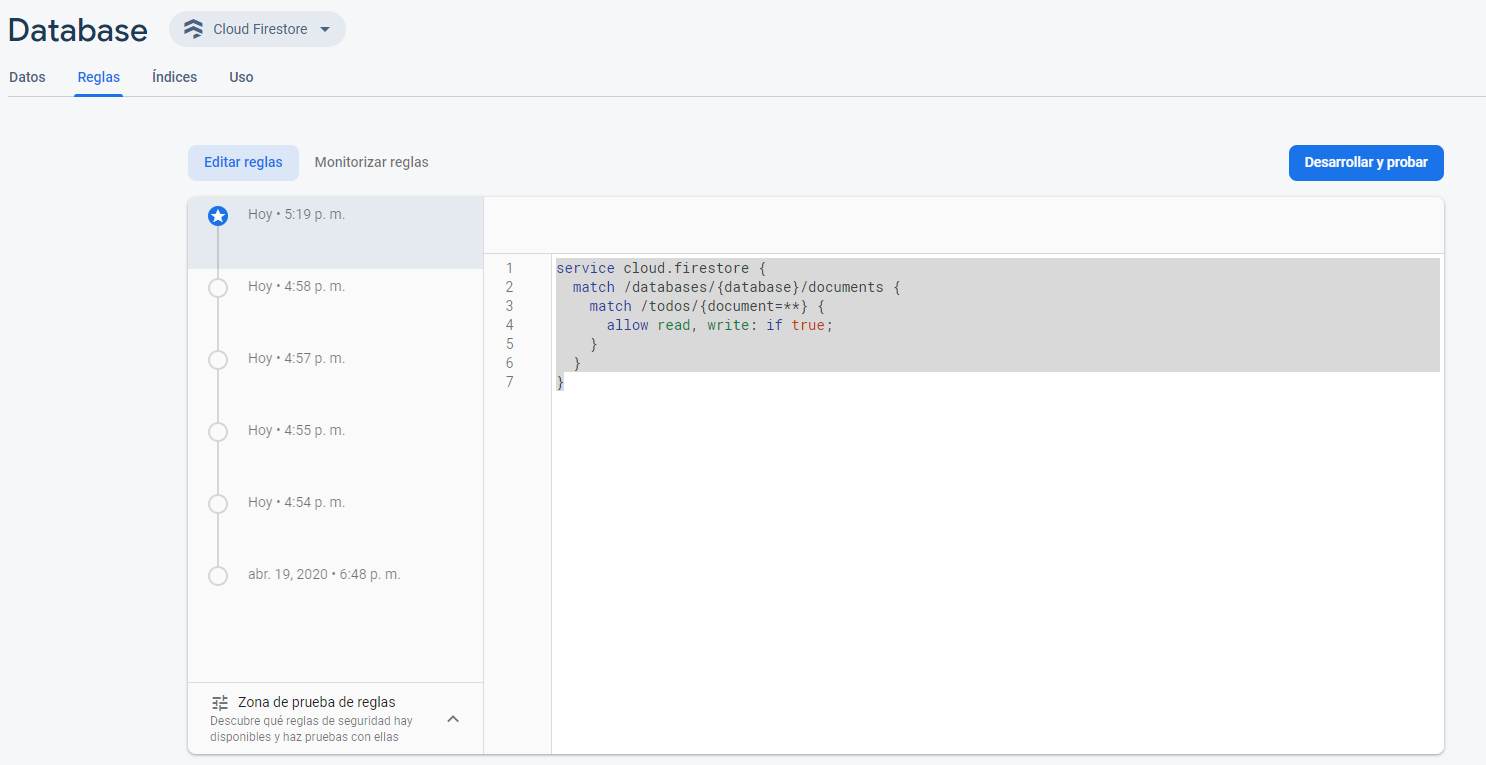Image resolution: width=1486 pixels, height=765 pixels.
Task: Open the Cloud Firestore database selector
Action: click(257, 29)
